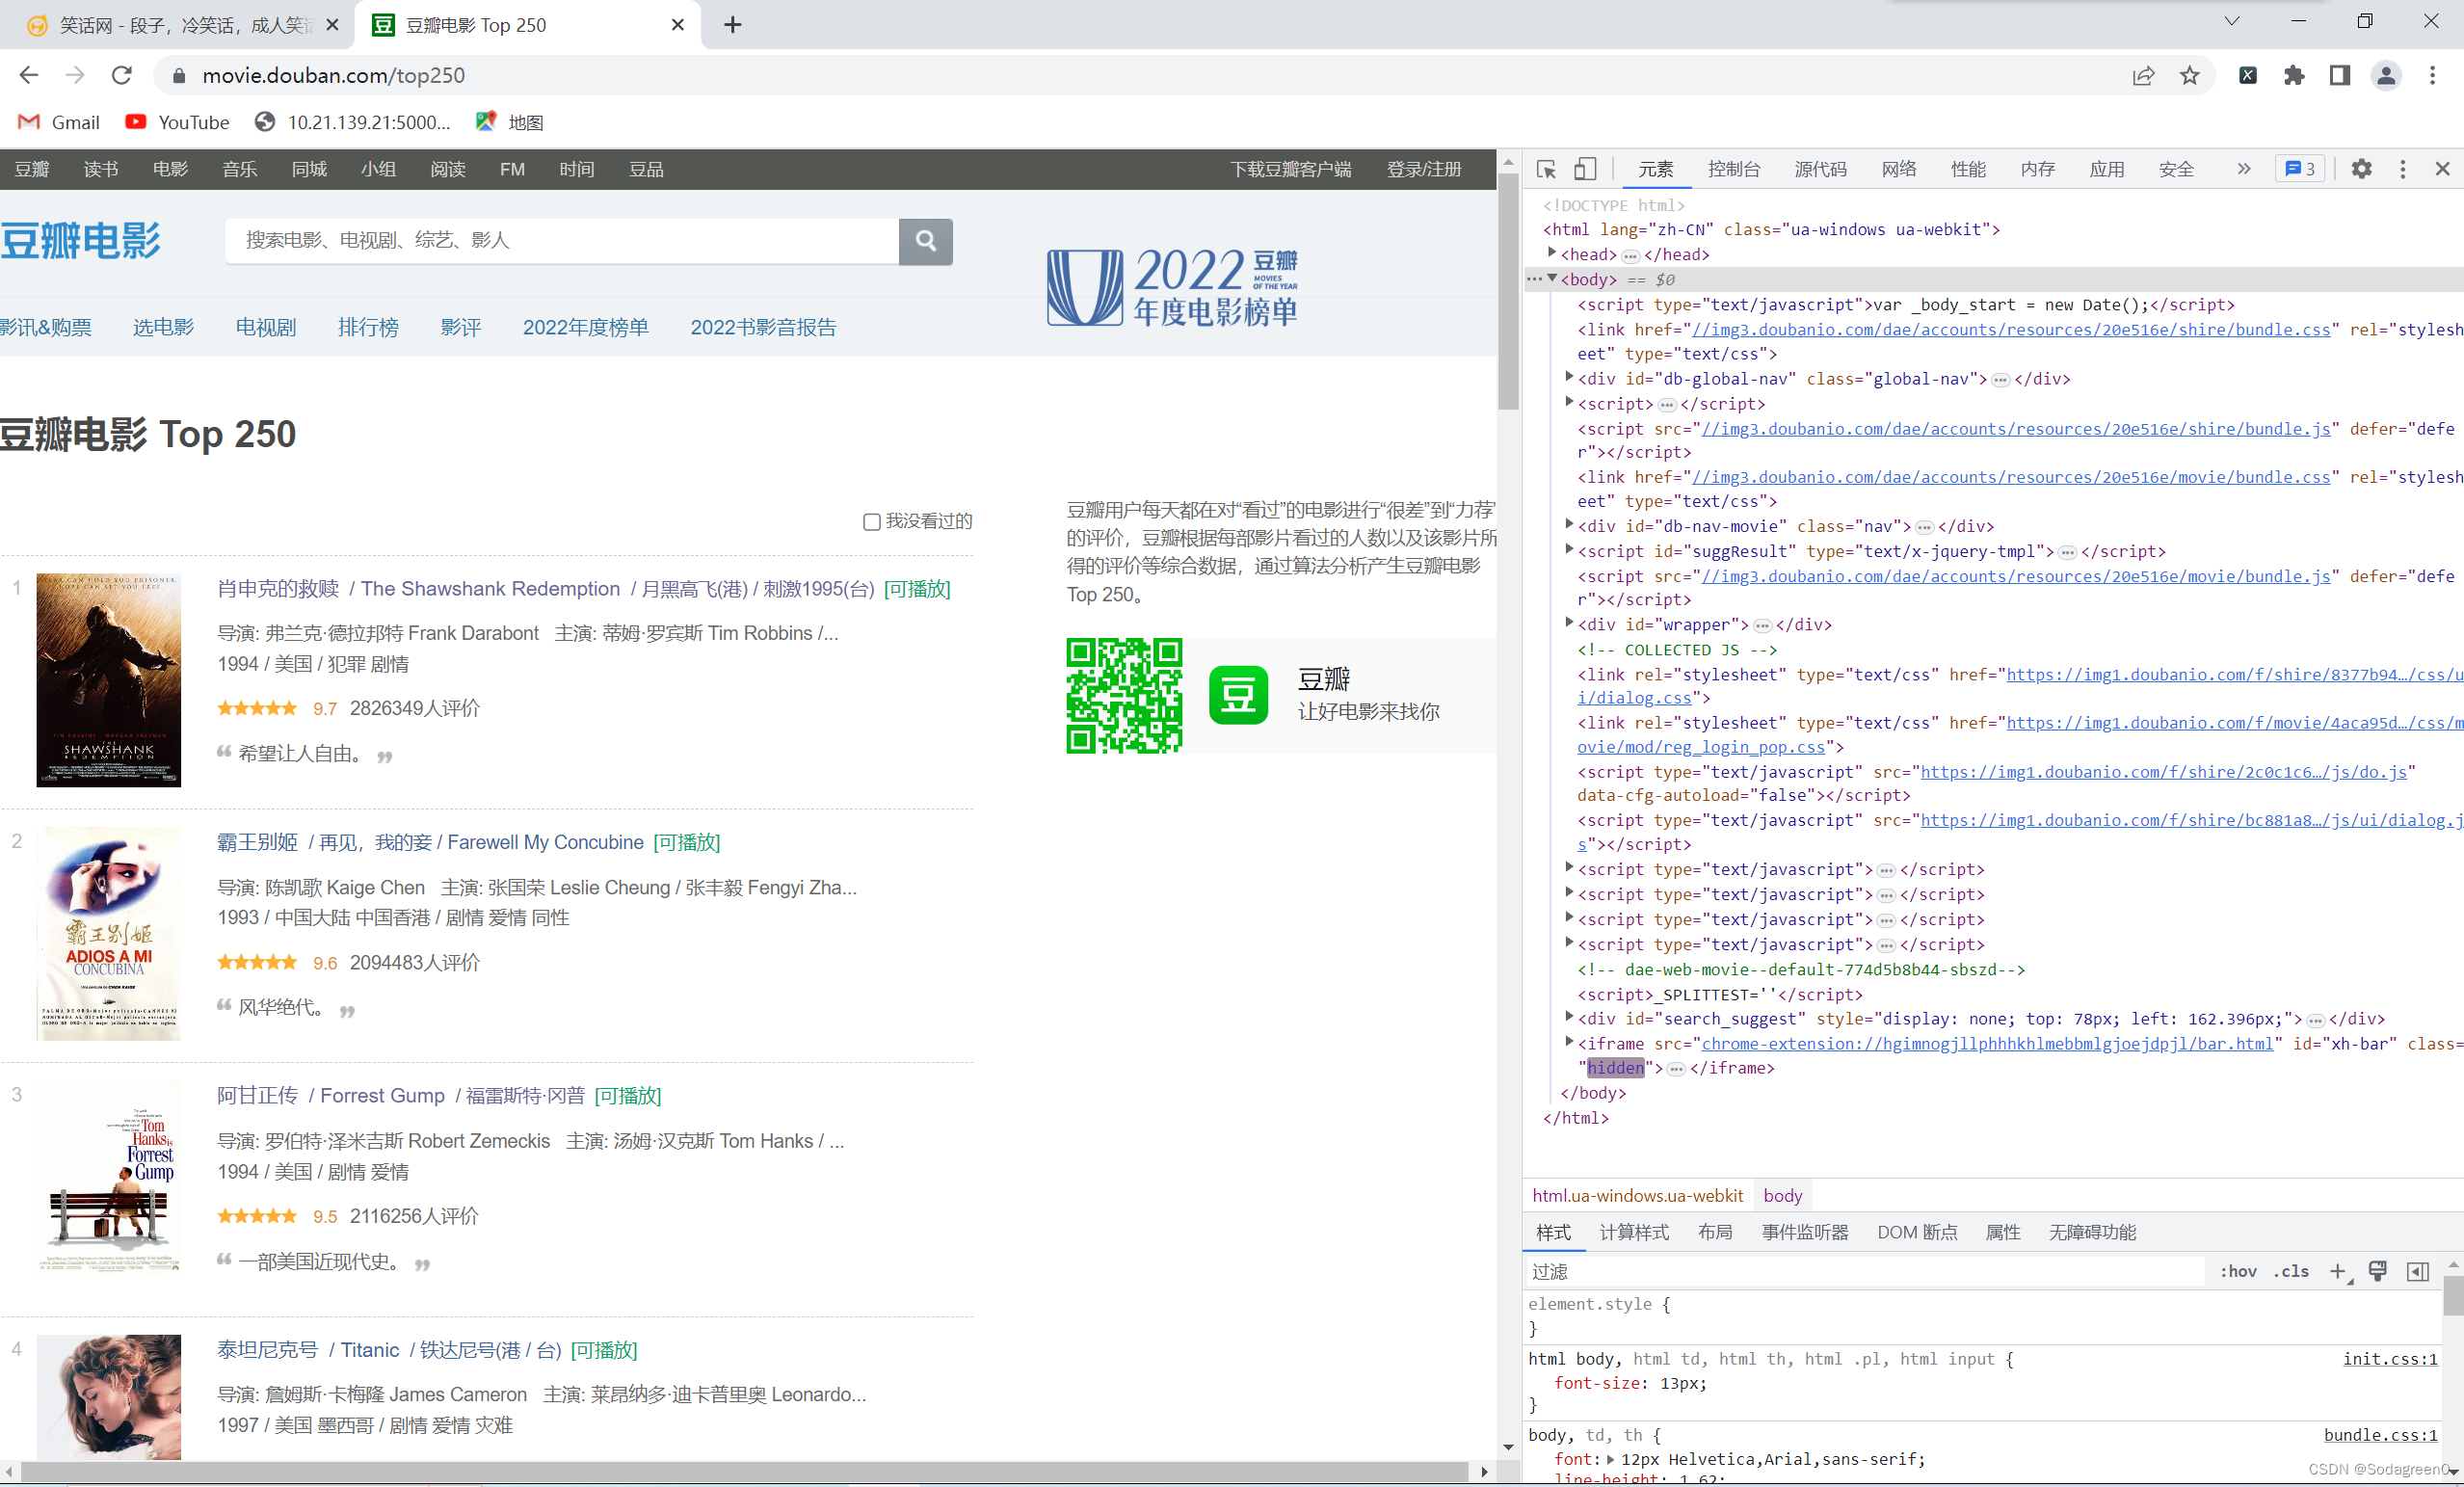Screen dimensions: 2464x1487
Task: Click the address bar URL
Action: (333, 75)
